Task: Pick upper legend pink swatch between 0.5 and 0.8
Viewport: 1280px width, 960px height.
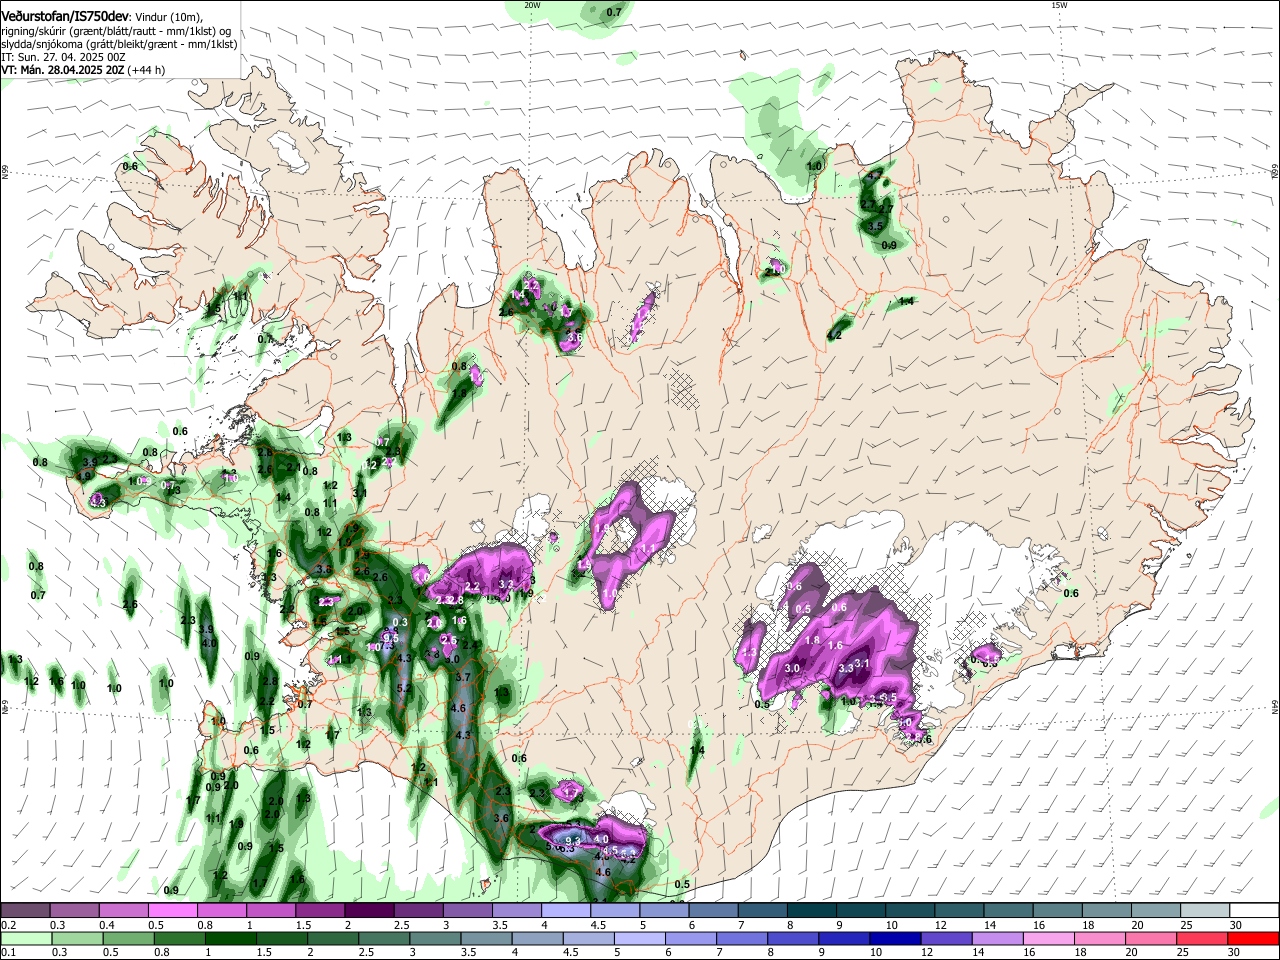Action: pos(173,911)
